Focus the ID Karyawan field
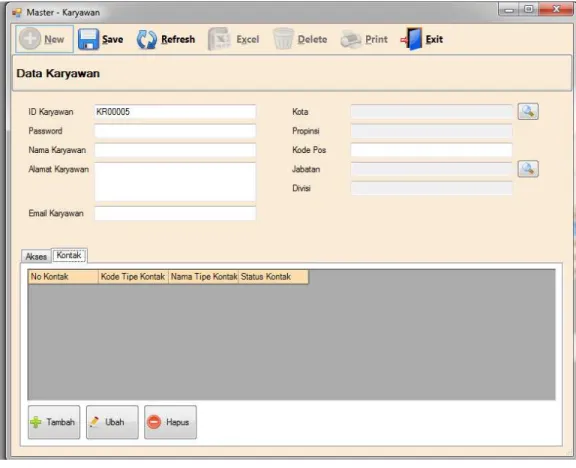Viewport: 576px width, 468px height. tap(175, 112)
